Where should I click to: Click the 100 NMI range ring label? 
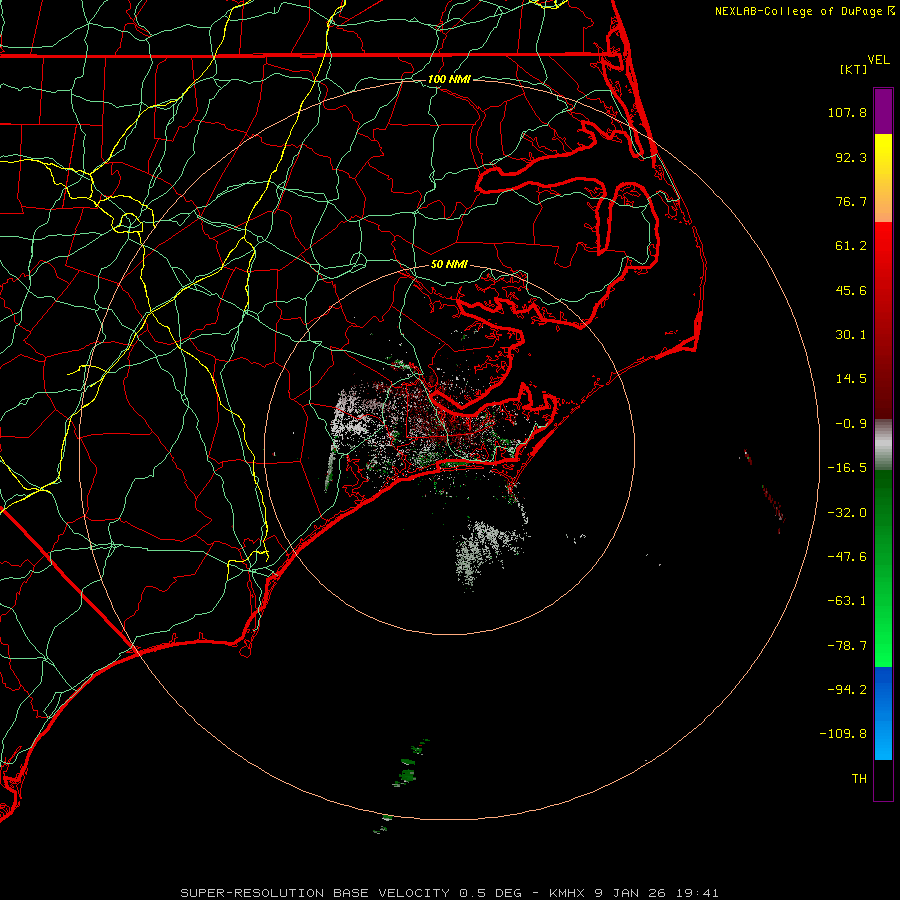[x=449, y=79]
